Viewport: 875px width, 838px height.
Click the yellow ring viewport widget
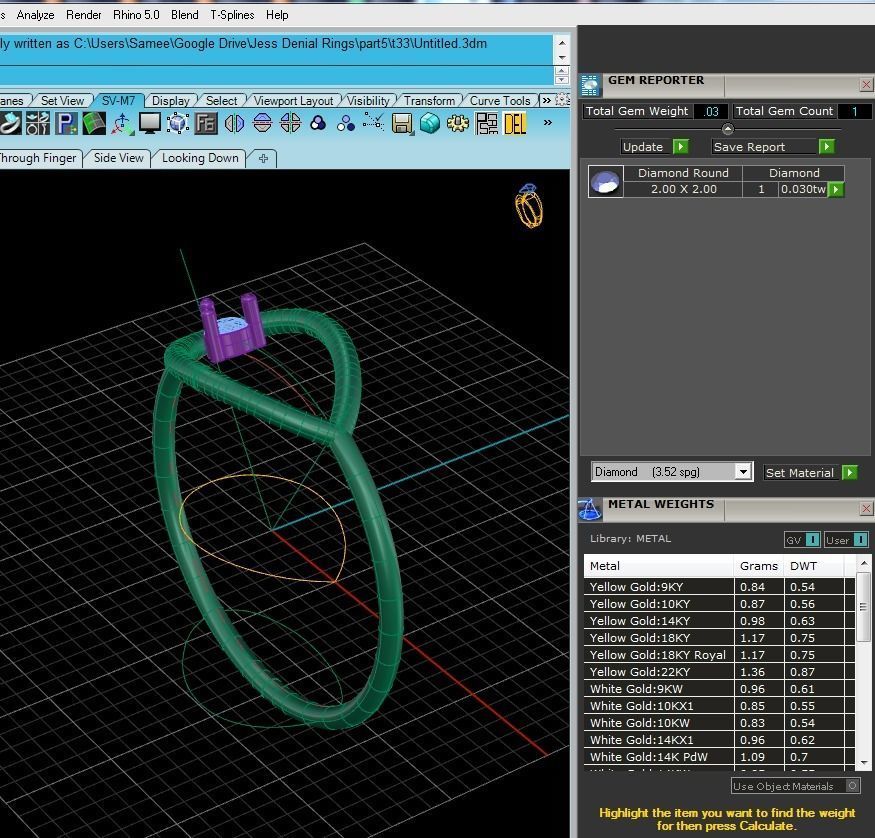pos(528,206)
